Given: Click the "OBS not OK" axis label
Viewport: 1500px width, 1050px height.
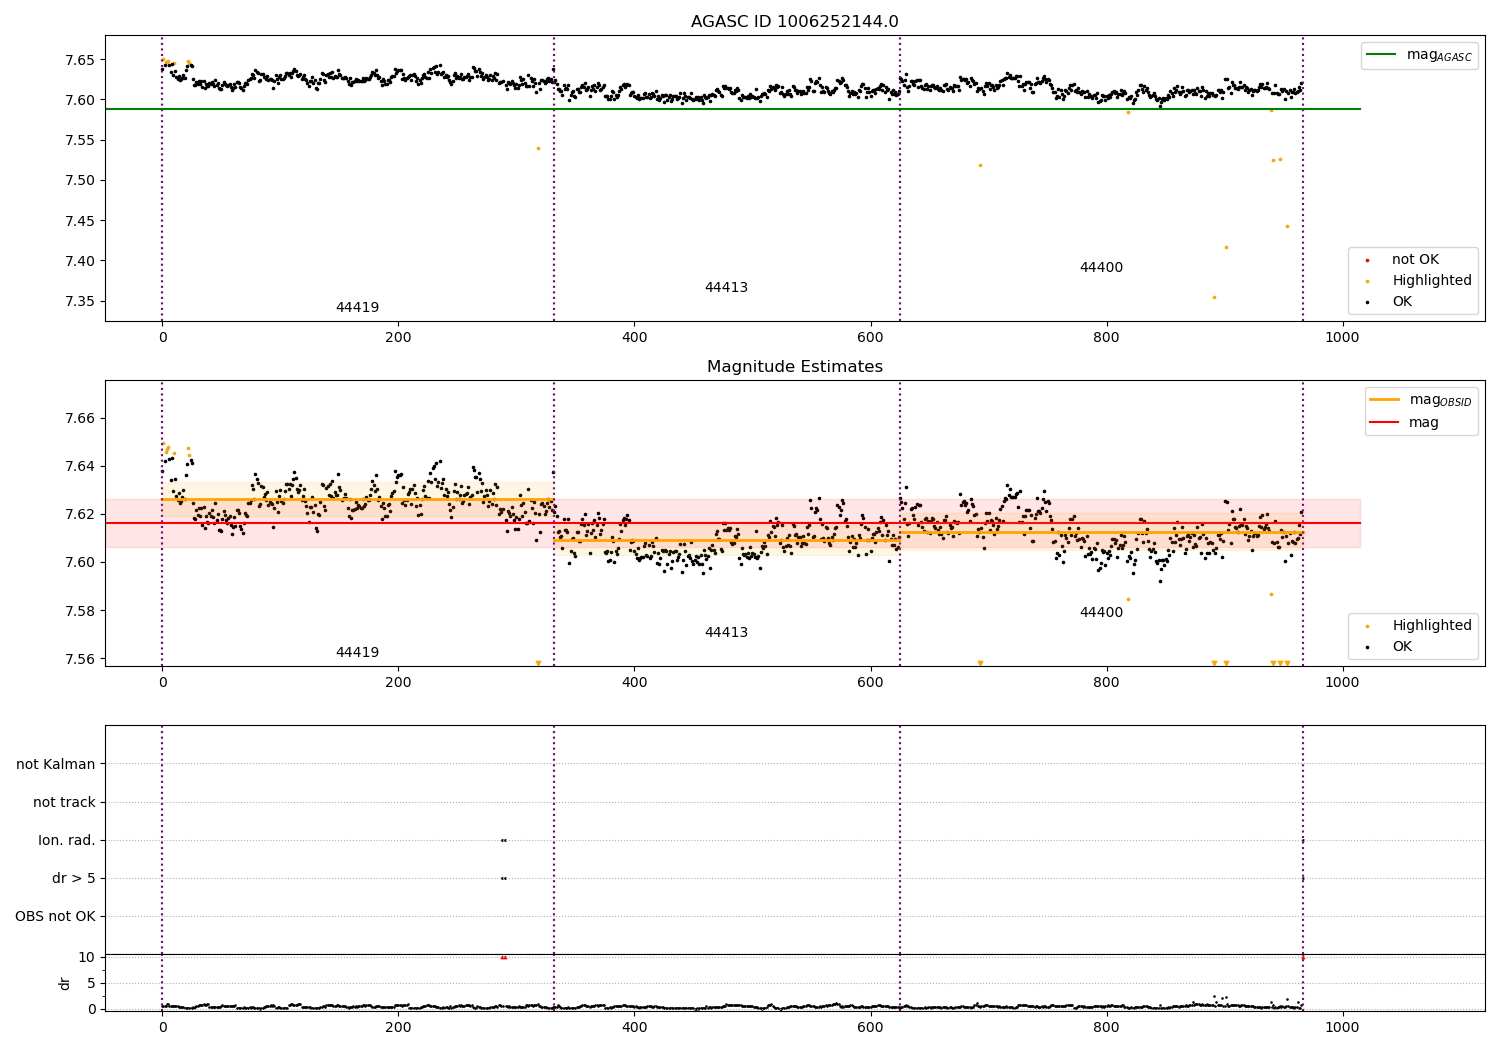Looking at the screenshot, I should click(56, 917).
